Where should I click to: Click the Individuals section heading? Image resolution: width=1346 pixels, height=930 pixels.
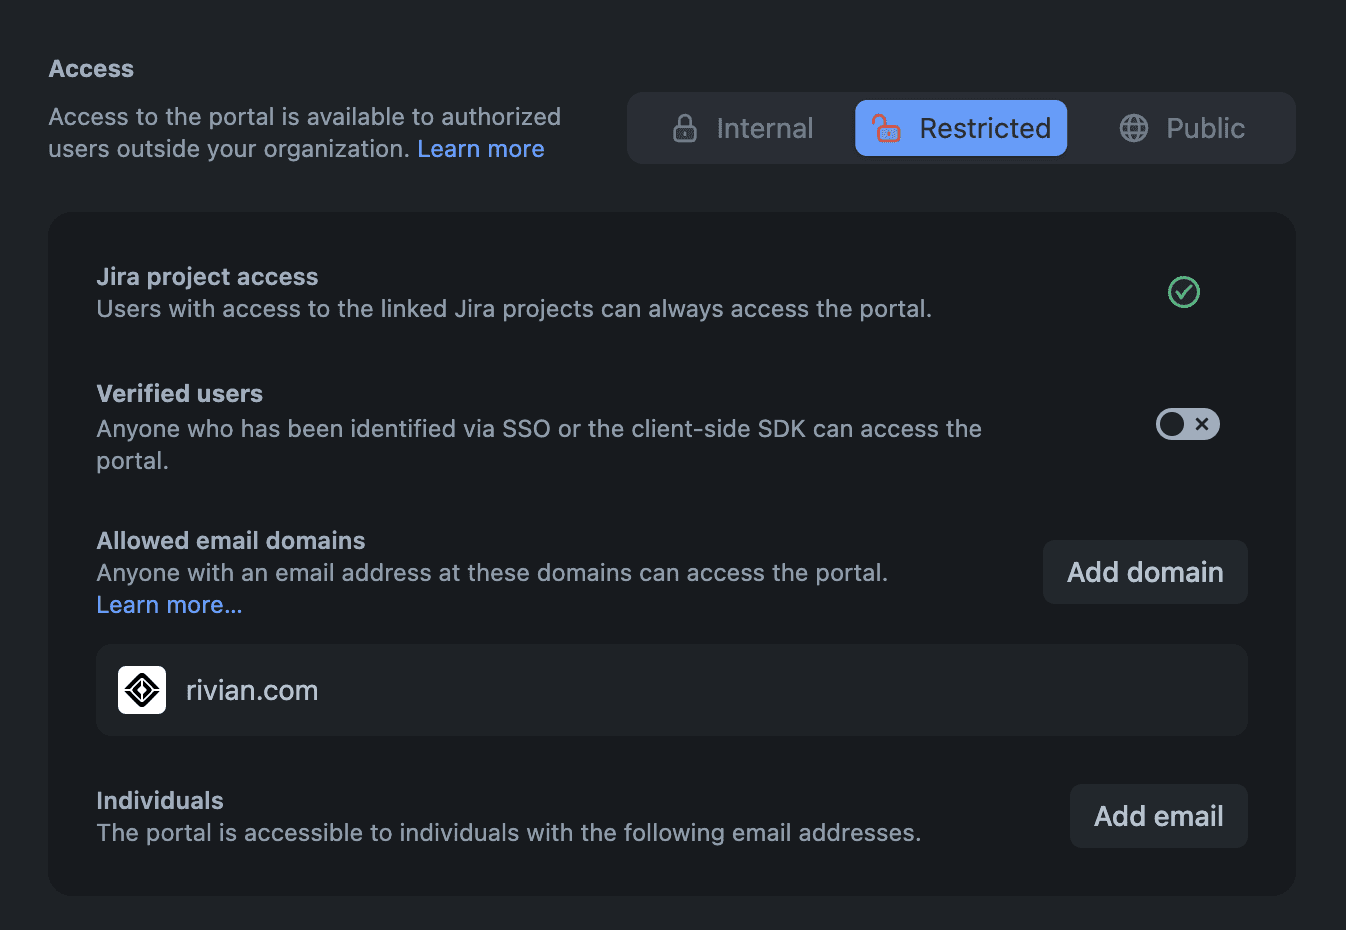coord(160,801)
